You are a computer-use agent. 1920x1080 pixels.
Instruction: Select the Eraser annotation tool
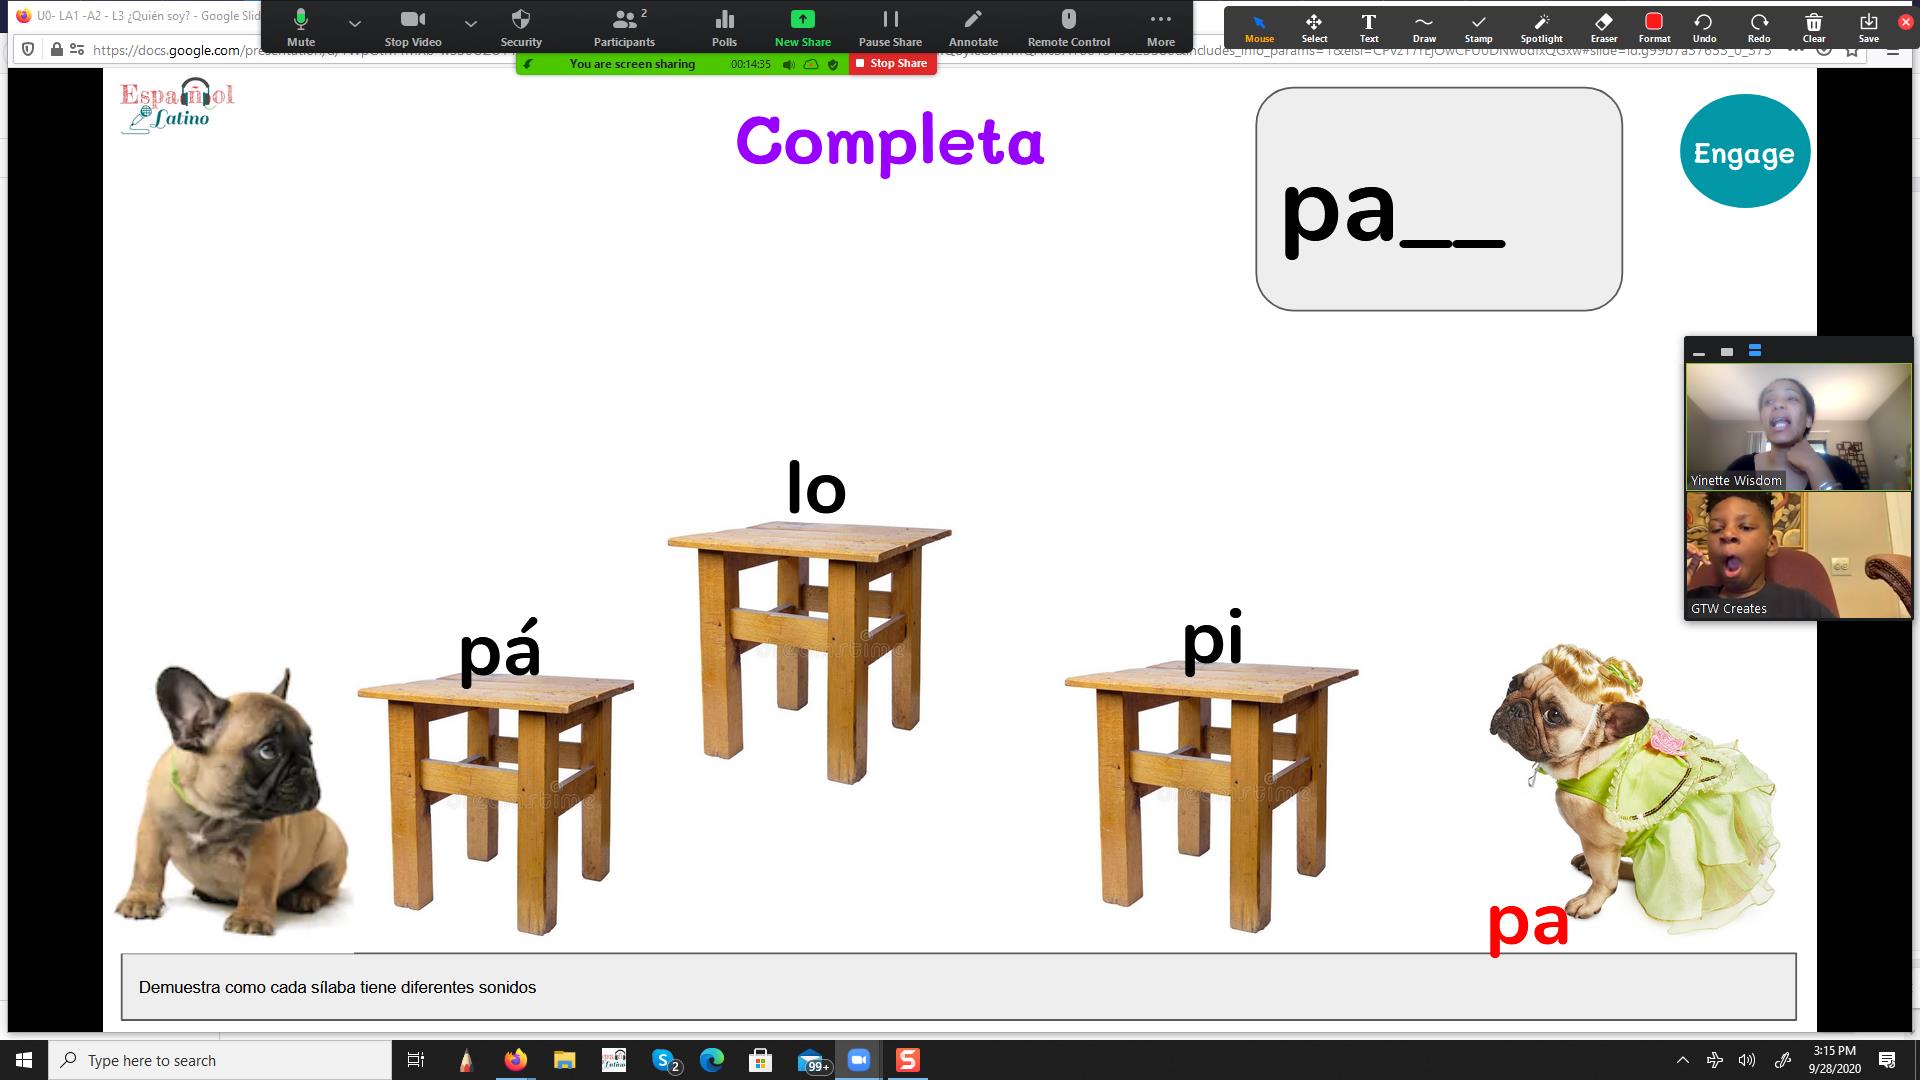[1604, 27]
